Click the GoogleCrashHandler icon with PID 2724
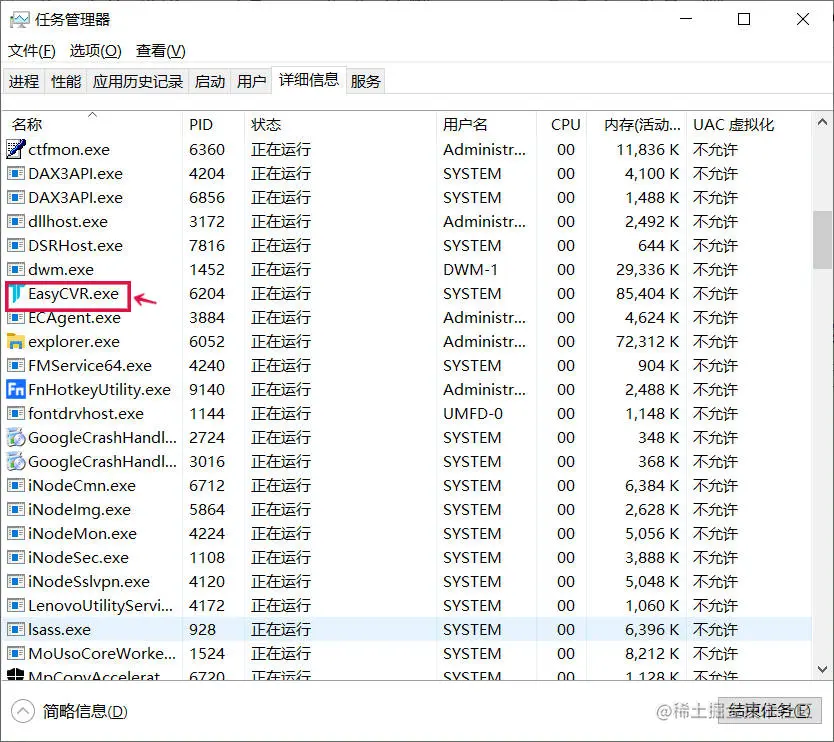The image size is (834, 742). [x=15, y=437]
